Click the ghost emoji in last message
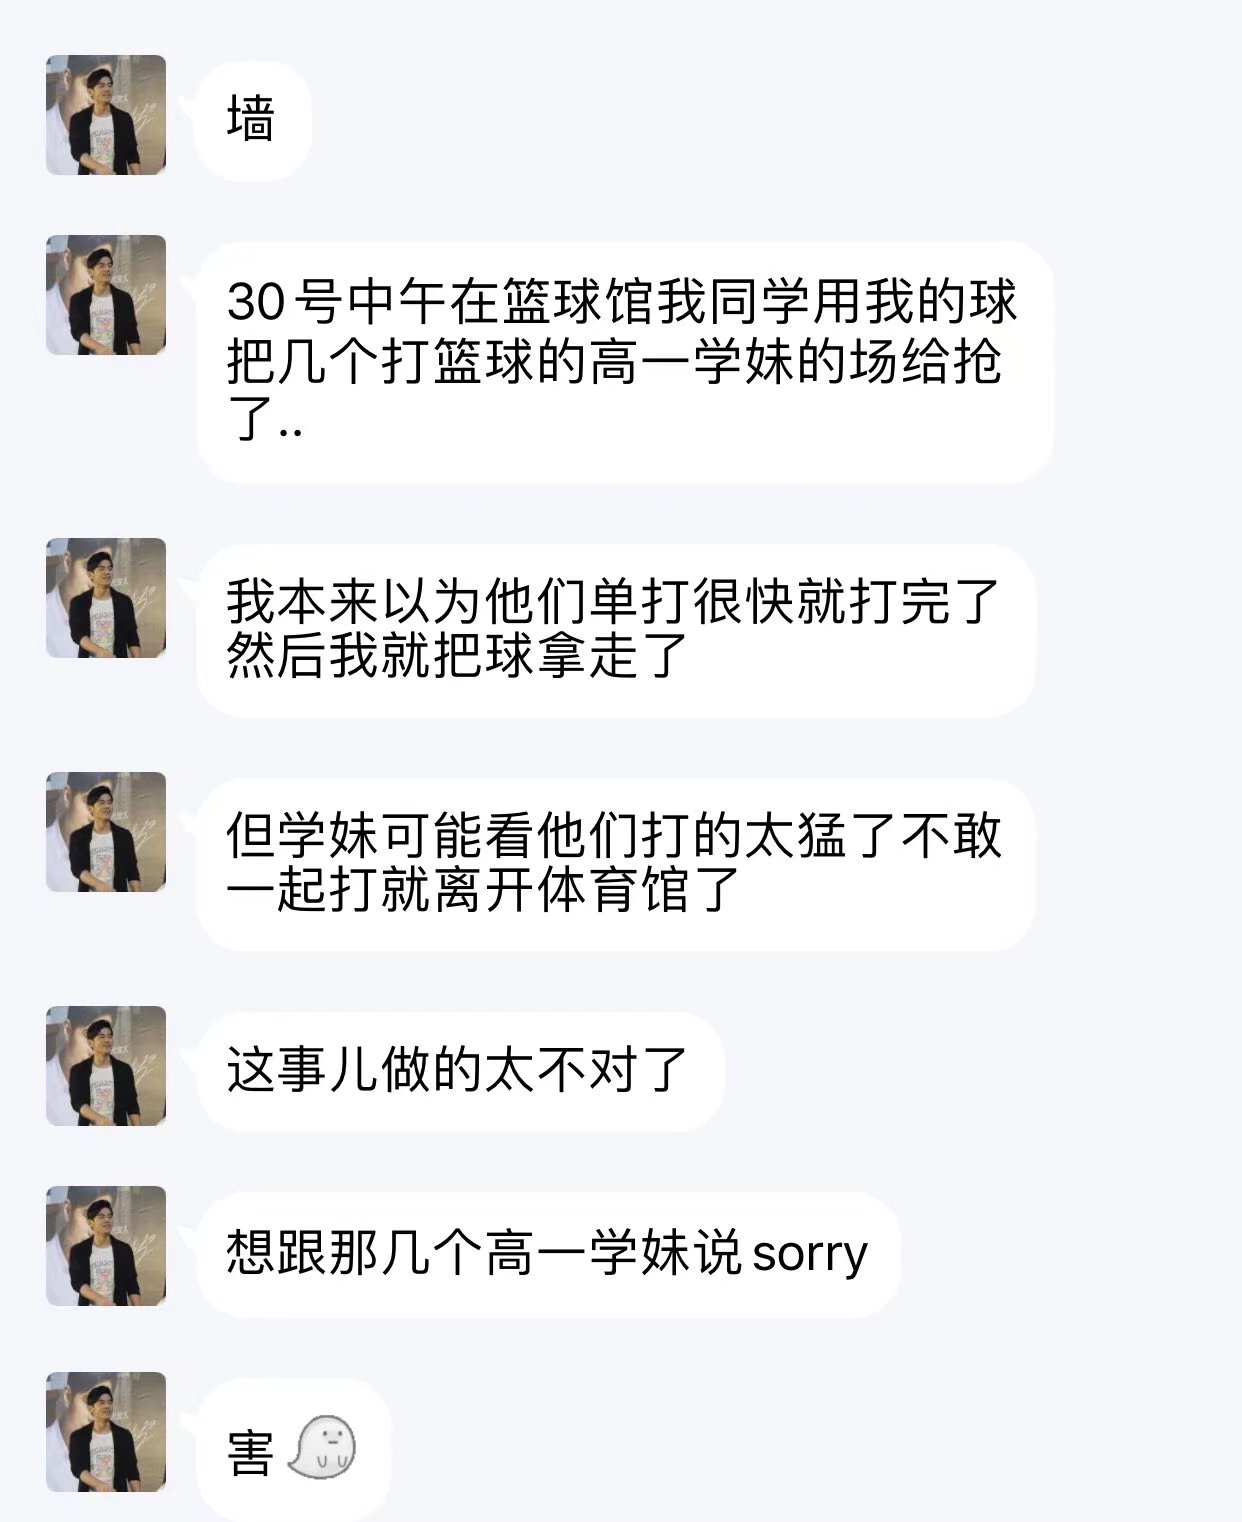The width and height of the screenshot is (1242, 1522). coord(322,1448)
